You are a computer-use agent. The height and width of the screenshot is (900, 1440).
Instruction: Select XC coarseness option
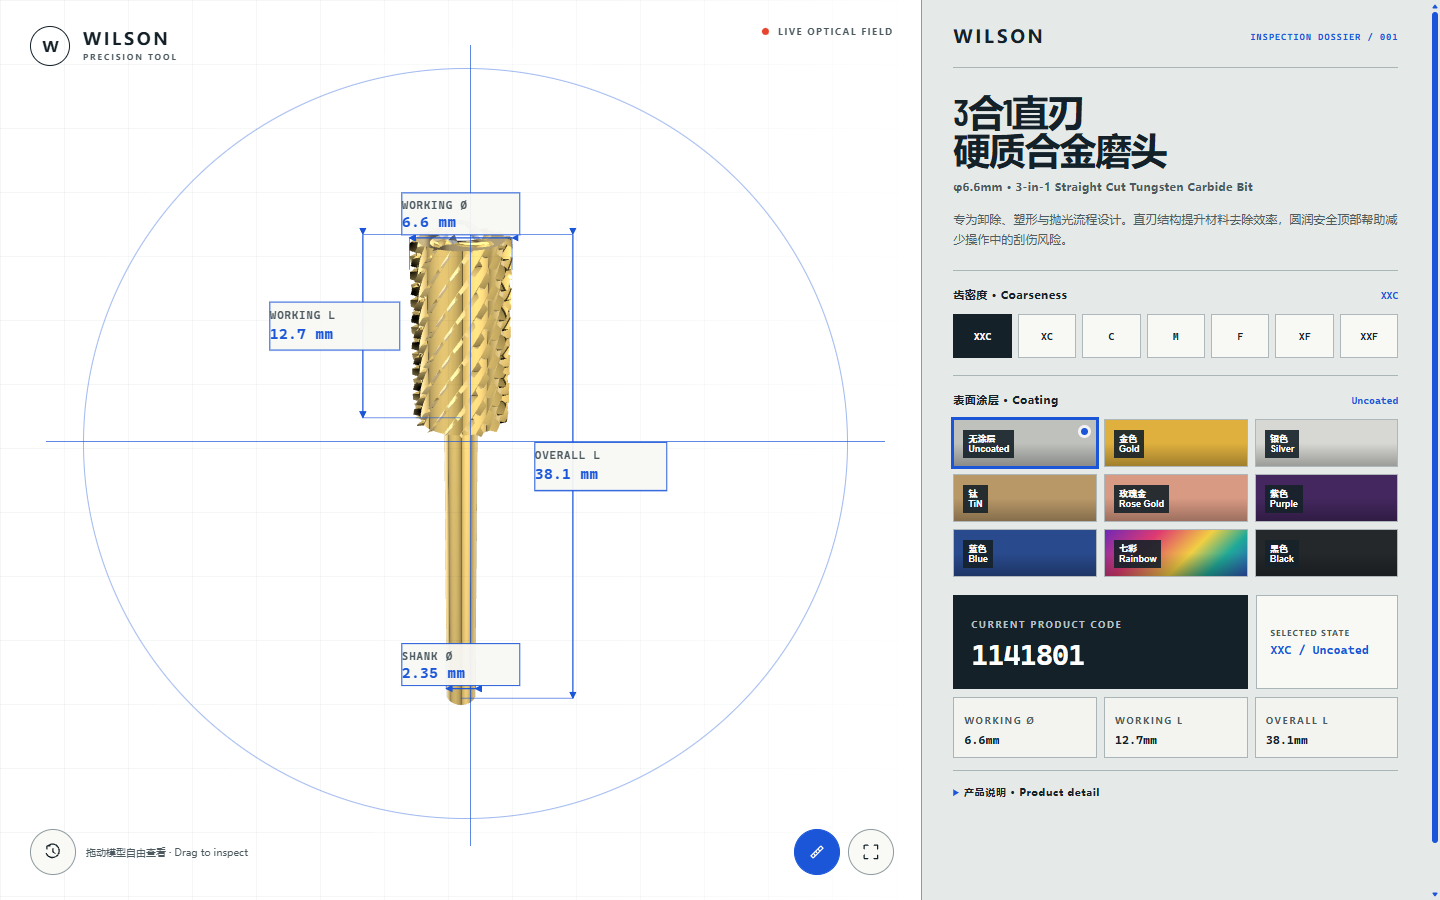(x=1047, y=336)
